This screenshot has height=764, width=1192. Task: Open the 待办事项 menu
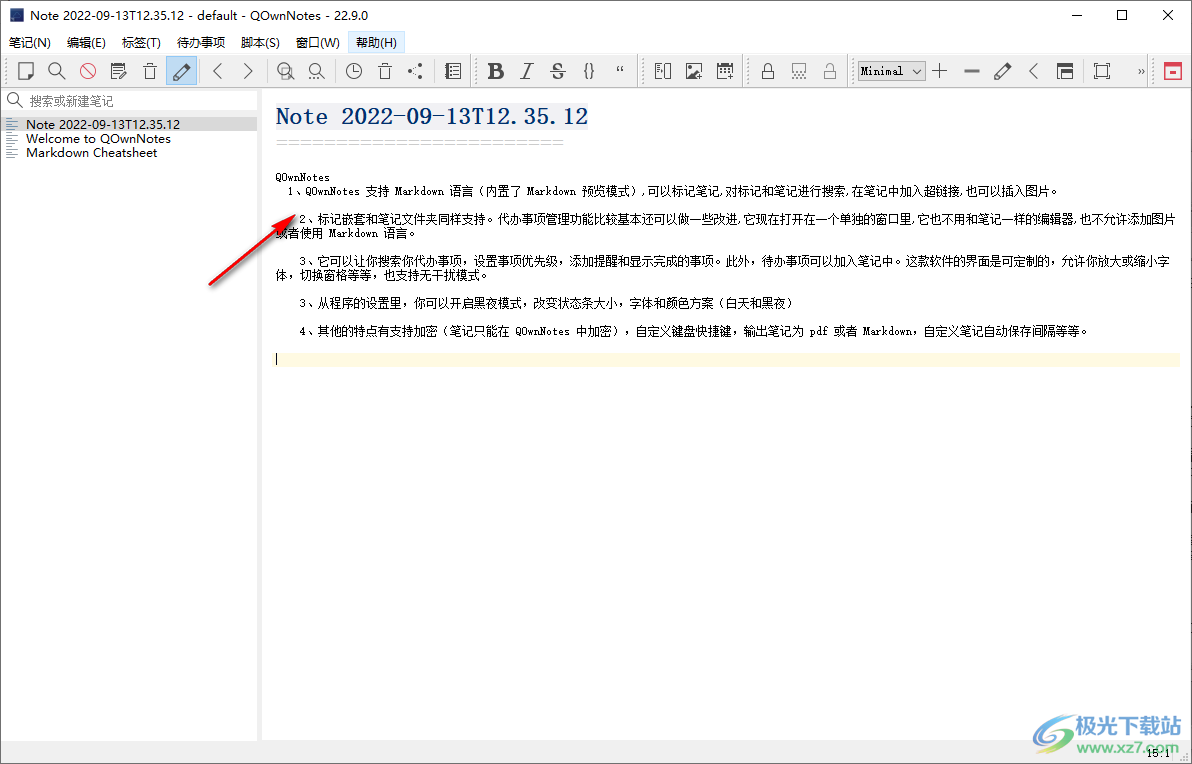click(200, 42)
